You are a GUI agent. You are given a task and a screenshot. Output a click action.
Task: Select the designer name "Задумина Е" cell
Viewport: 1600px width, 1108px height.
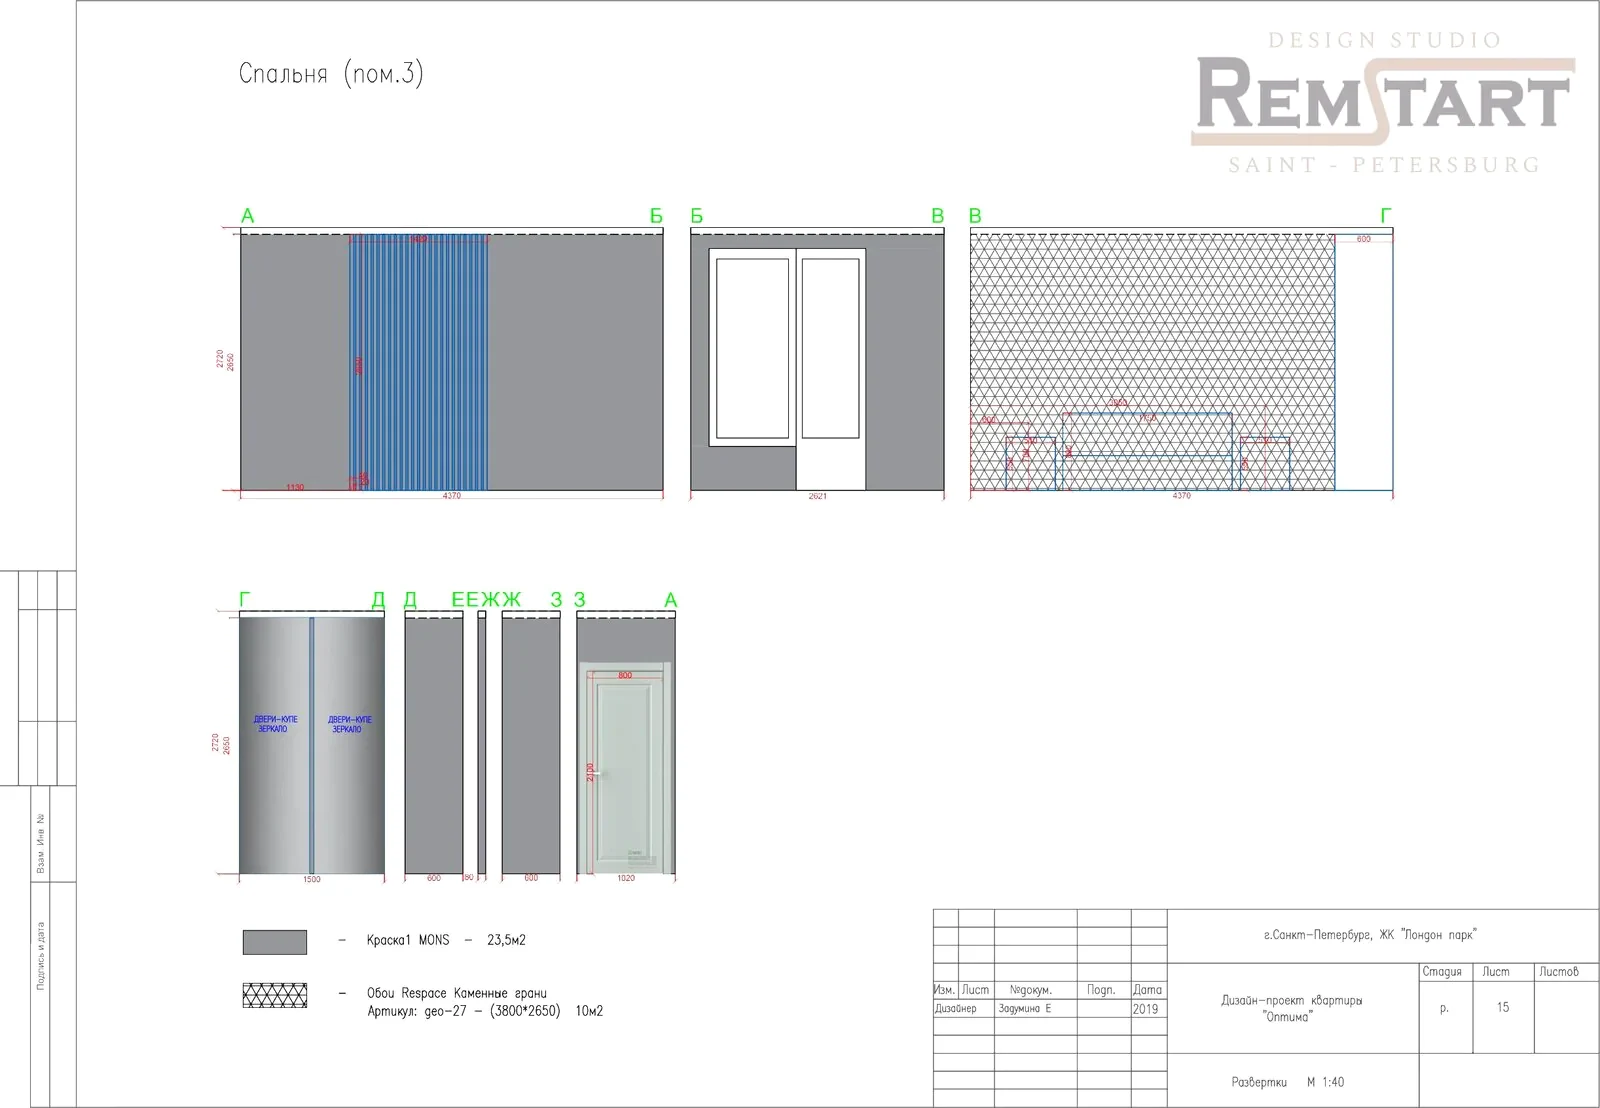[1025, 1009]
